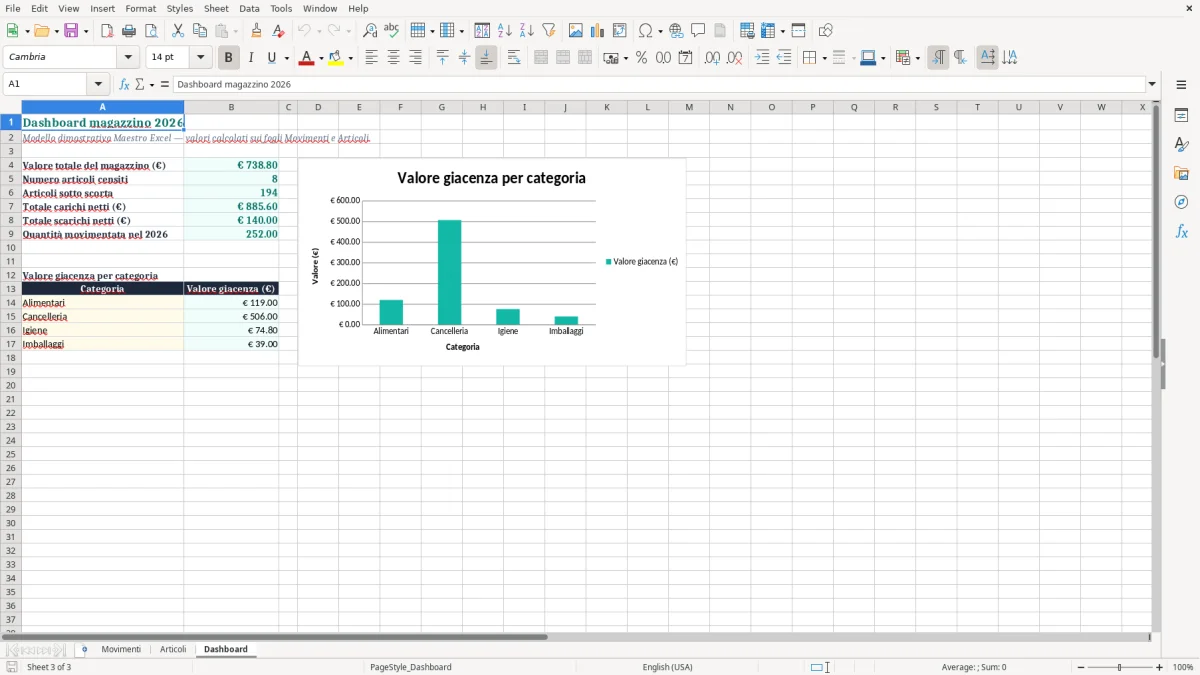Toggle Italic formatting

tap(251, 58)
